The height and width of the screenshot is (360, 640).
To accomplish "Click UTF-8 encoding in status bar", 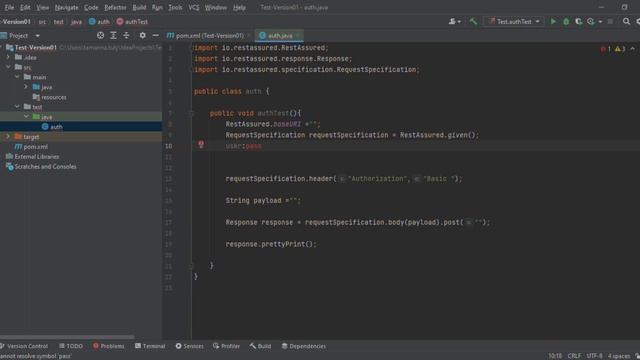I will [594, 356].
